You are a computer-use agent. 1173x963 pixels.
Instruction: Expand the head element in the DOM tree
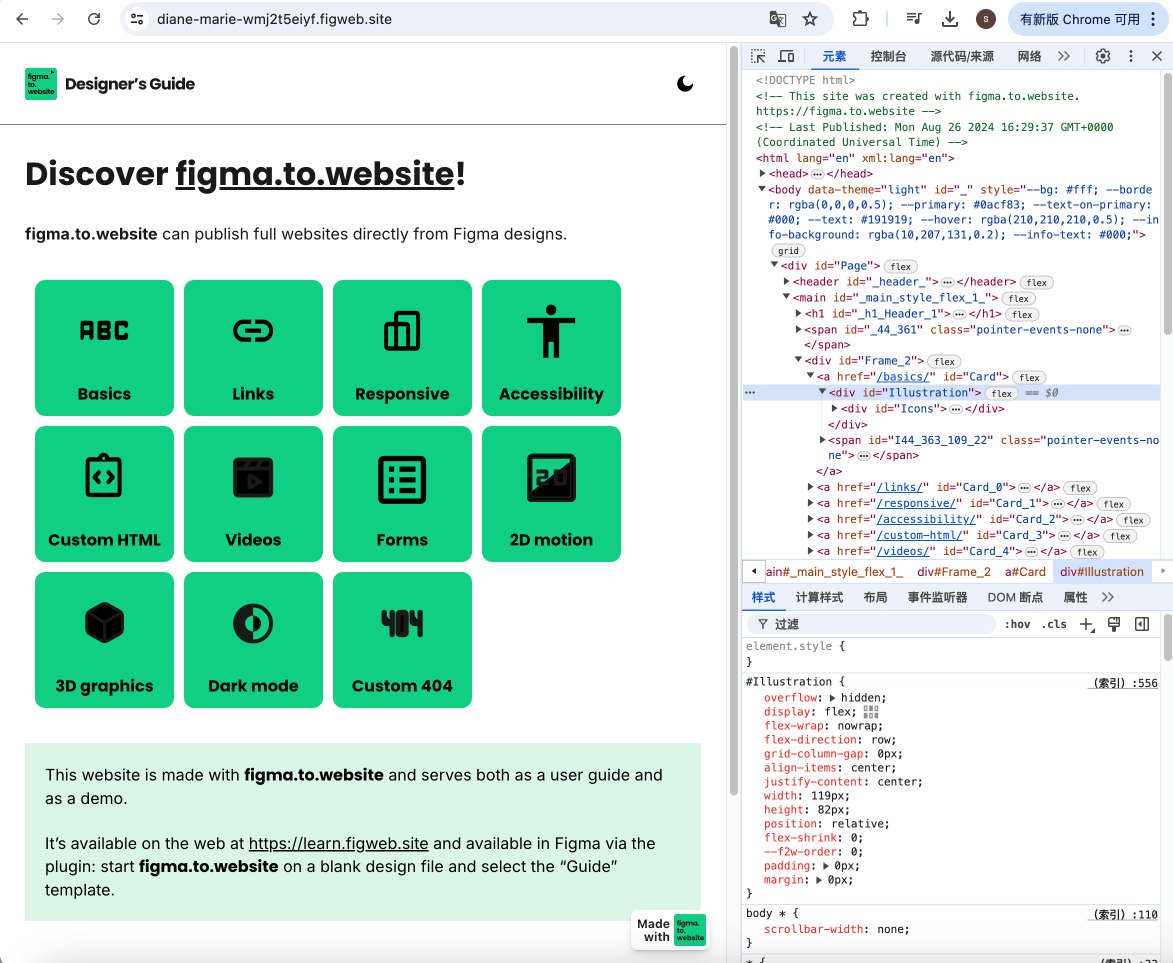(x=762, y=173)
